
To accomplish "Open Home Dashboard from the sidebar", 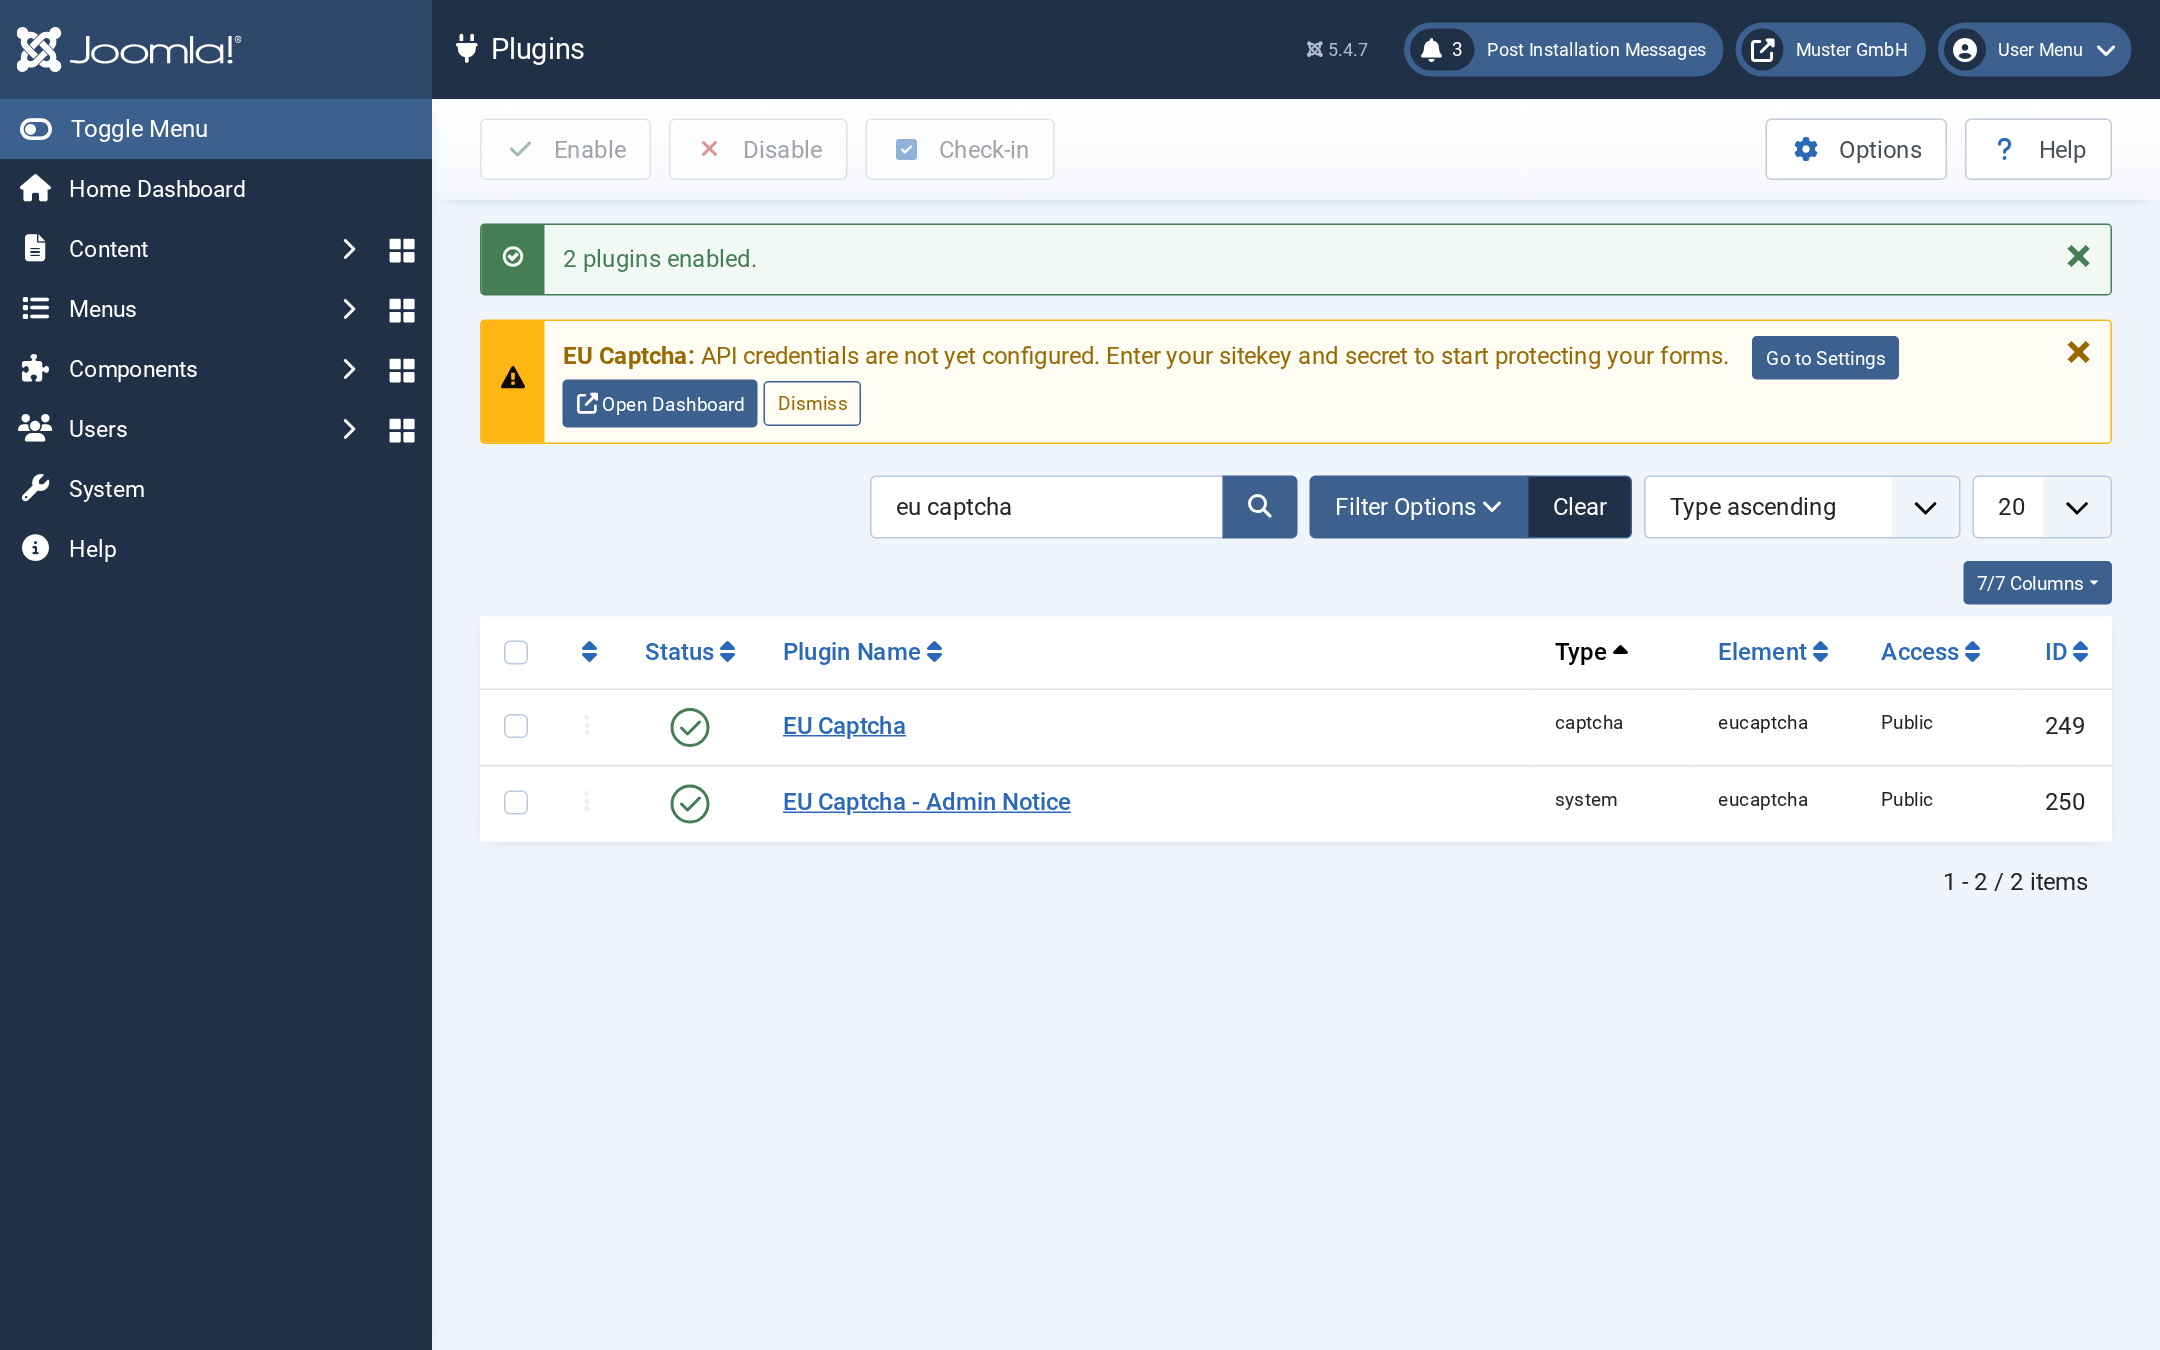I will click(216, 189).
